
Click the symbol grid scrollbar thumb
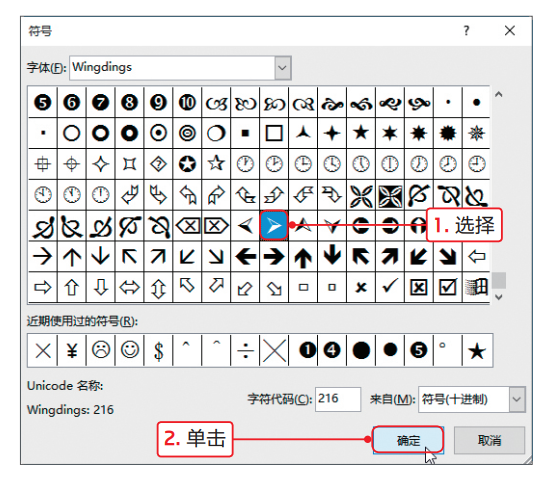pos(499,280)
